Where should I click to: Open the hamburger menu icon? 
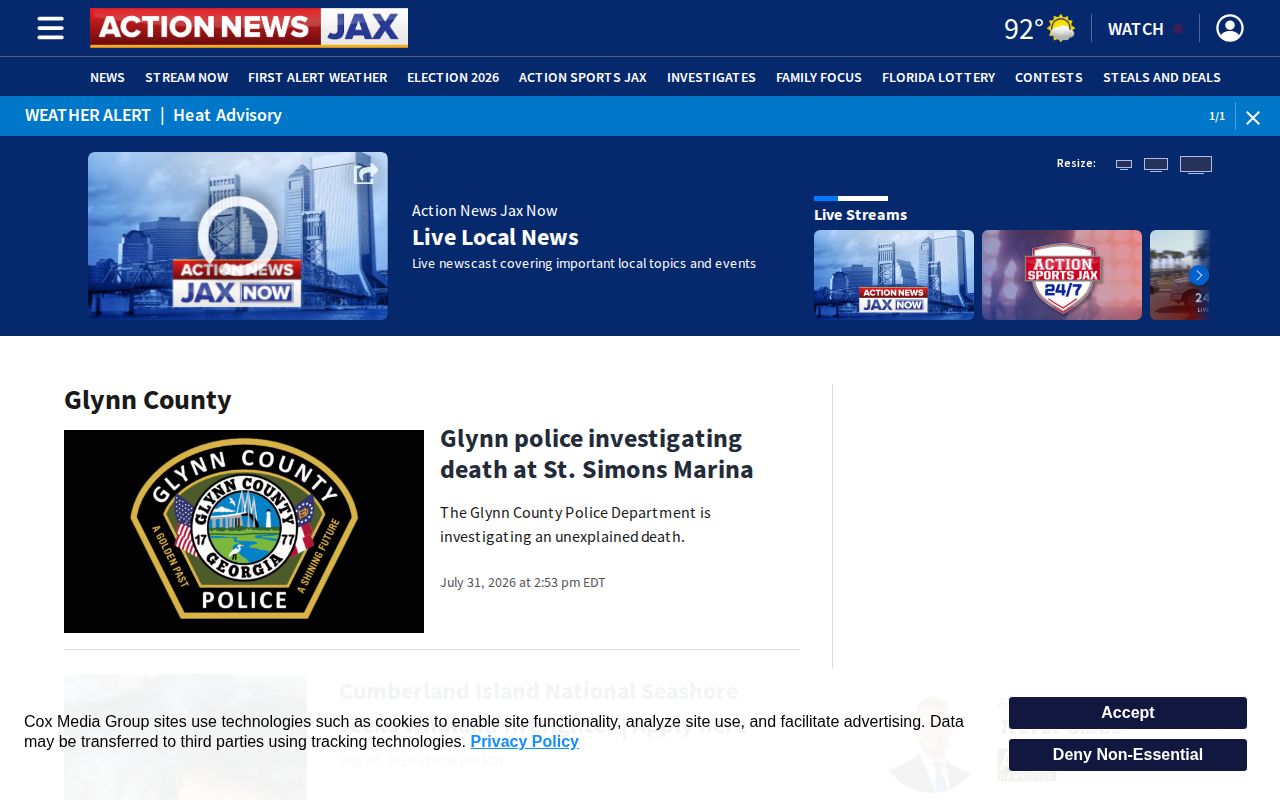coord(51,28)
